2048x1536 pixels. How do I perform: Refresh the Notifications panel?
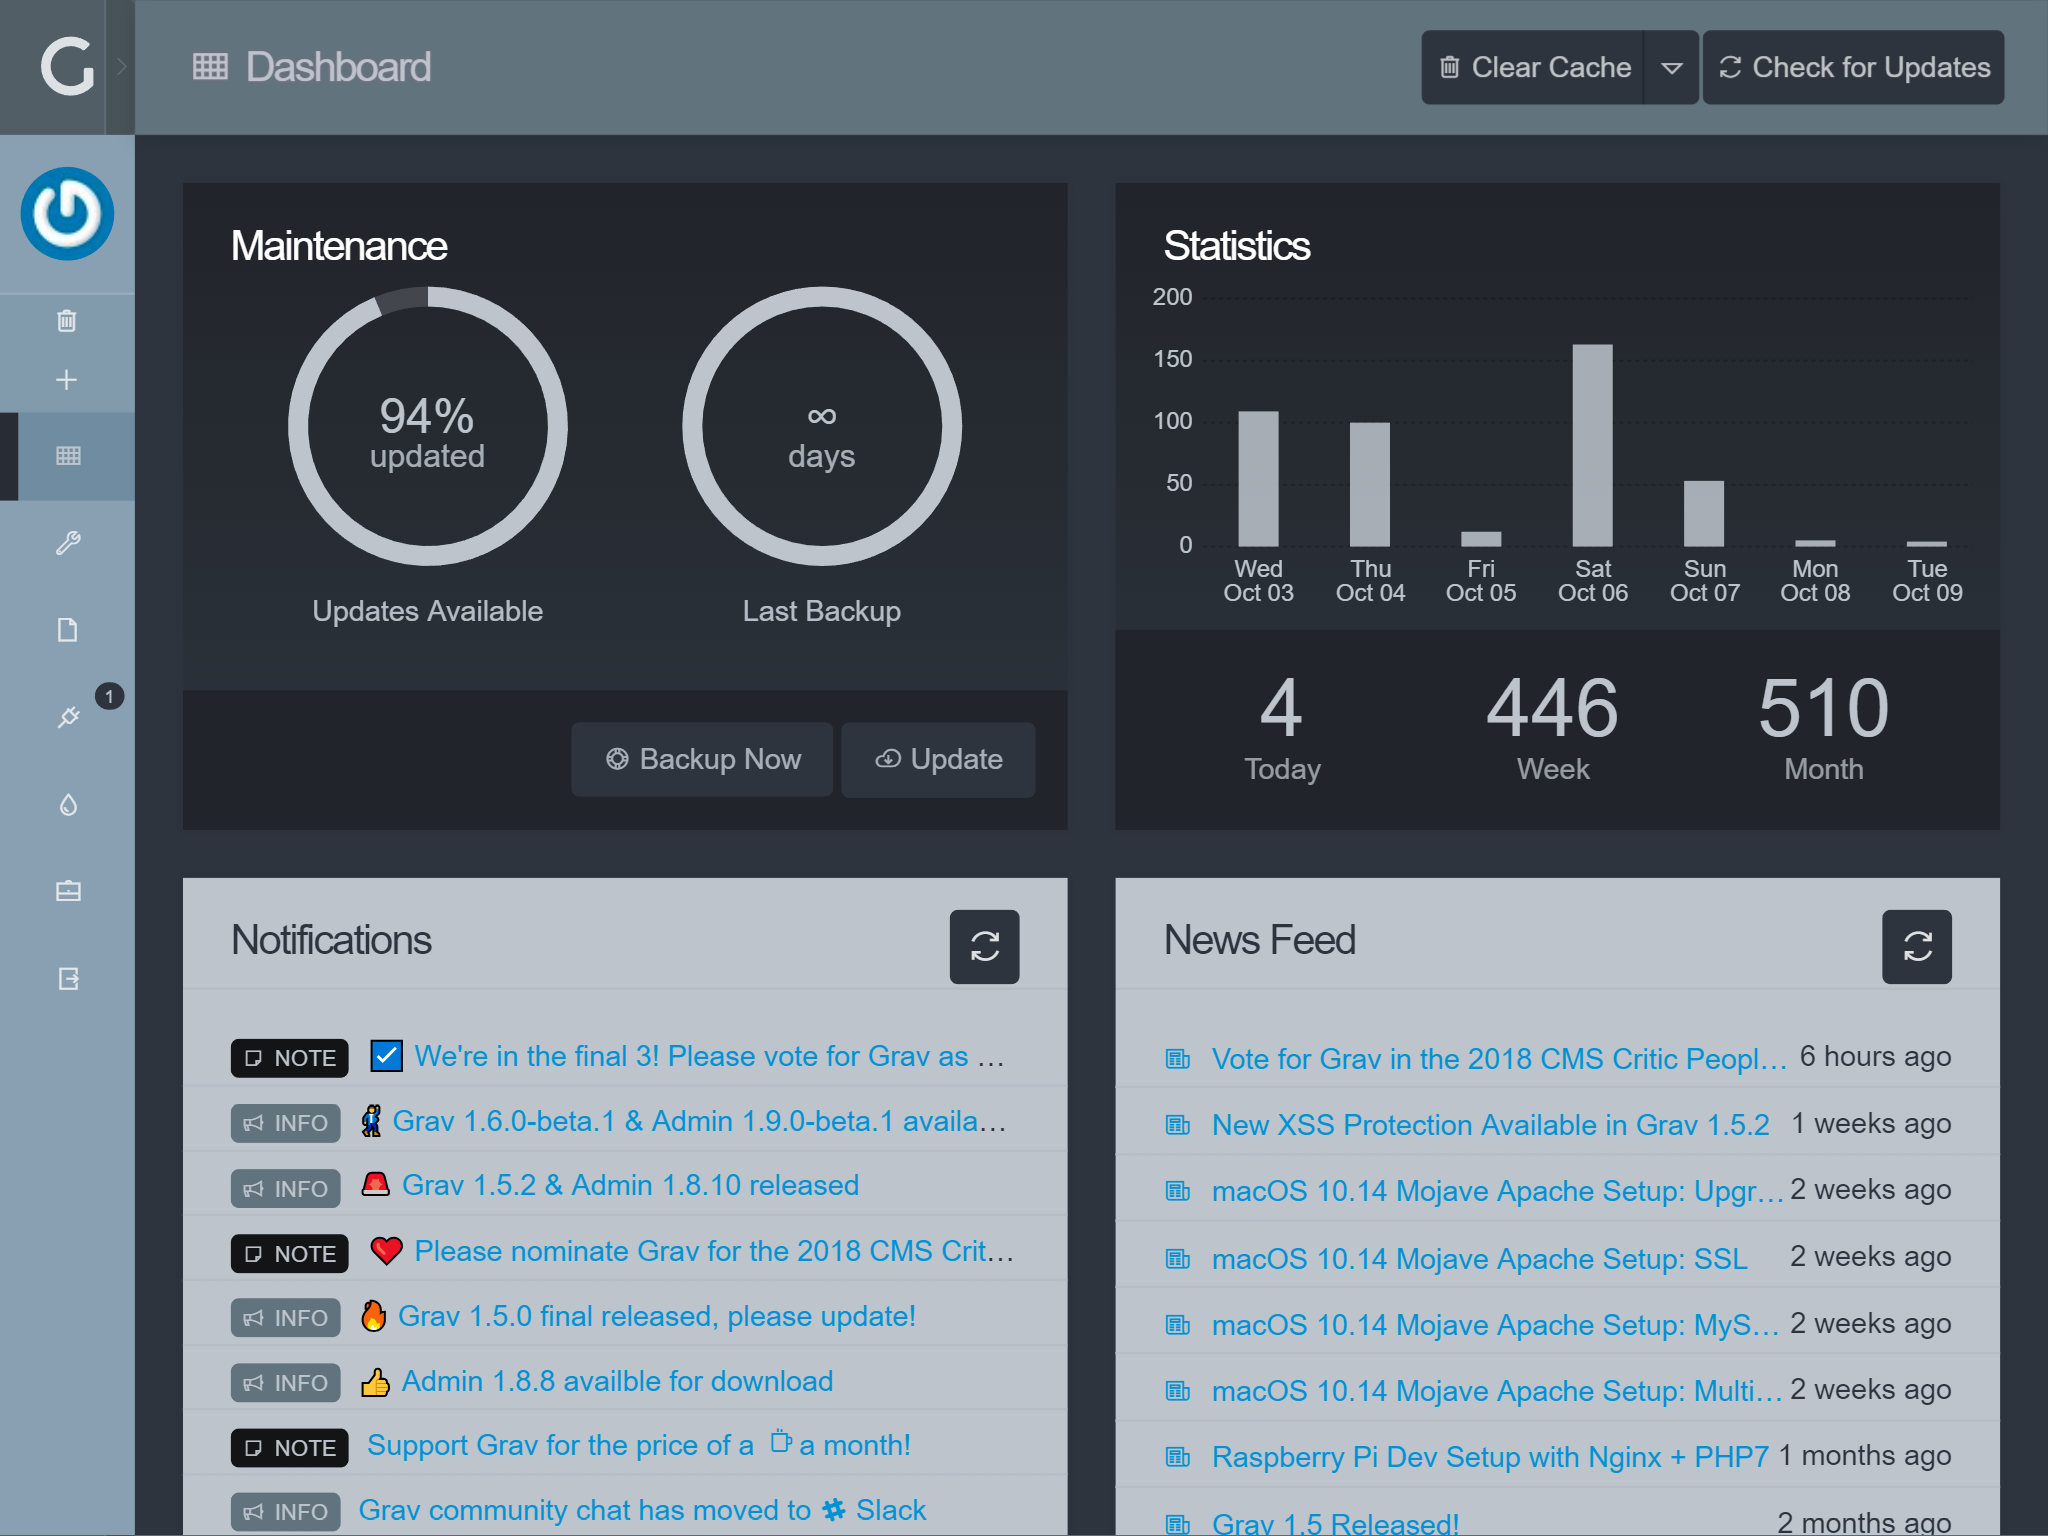pos(984,946)
